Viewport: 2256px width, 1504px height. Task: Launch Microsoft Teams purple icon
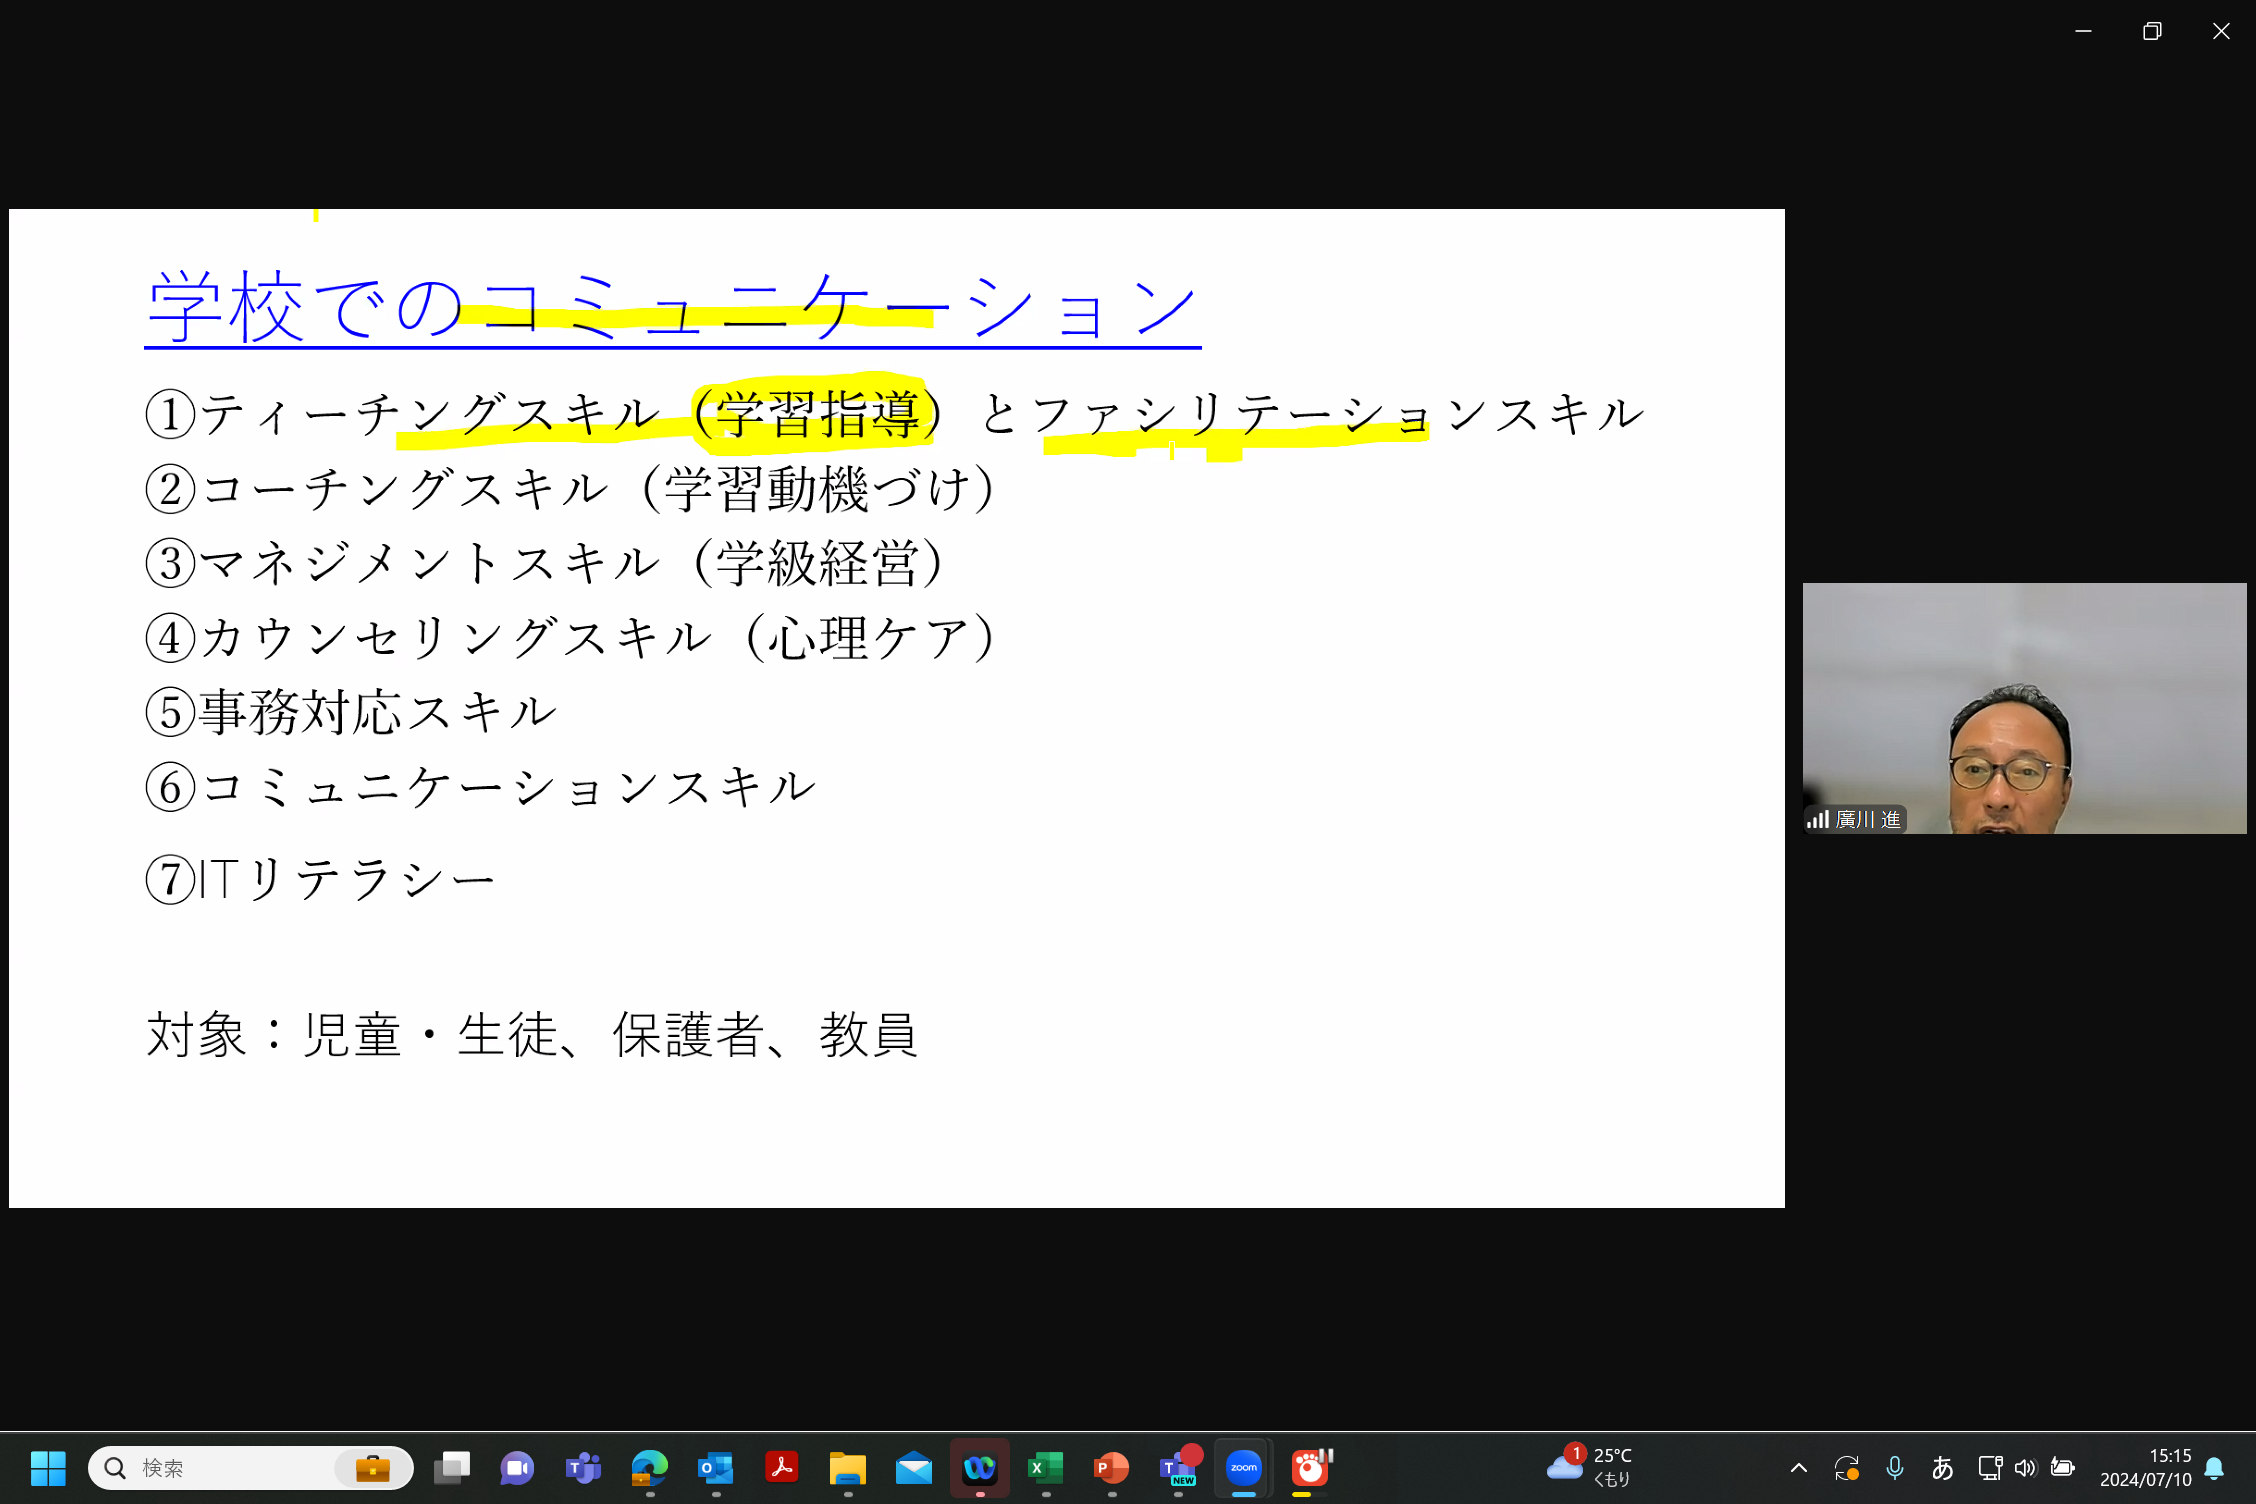click(583, 1468)
